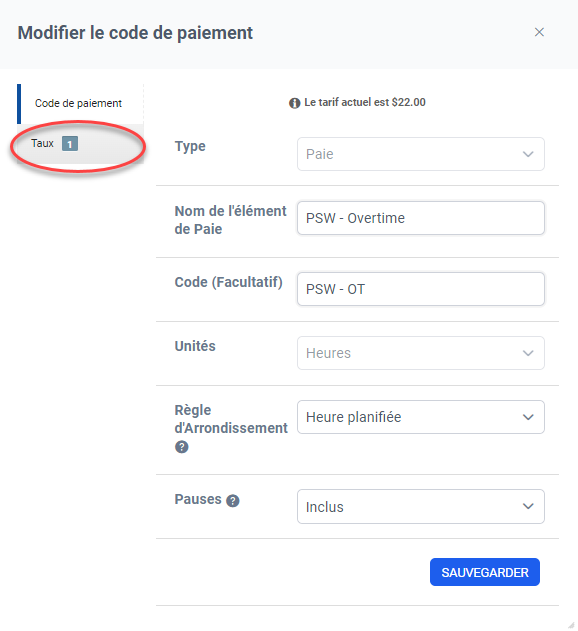Close the Modifier le code de paiement dialog

(x=539, y=32)
